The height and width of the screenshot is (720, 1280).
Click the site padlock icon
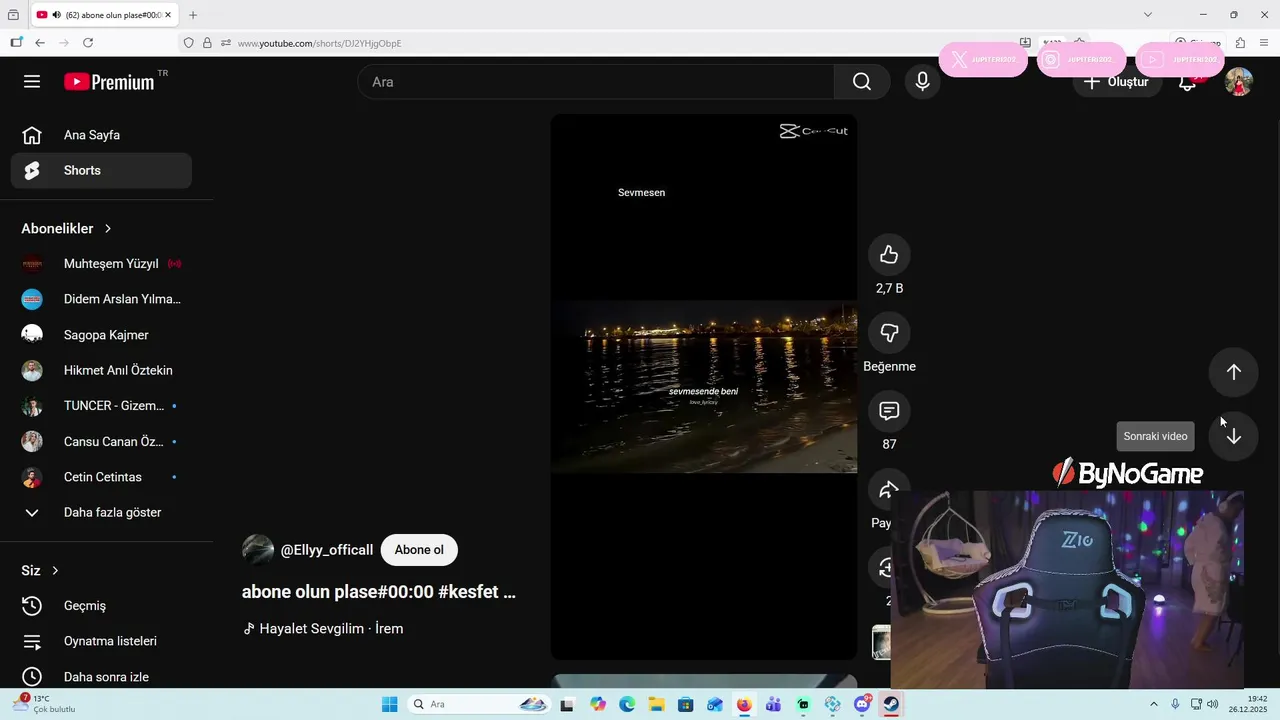[x=207, y=43]
